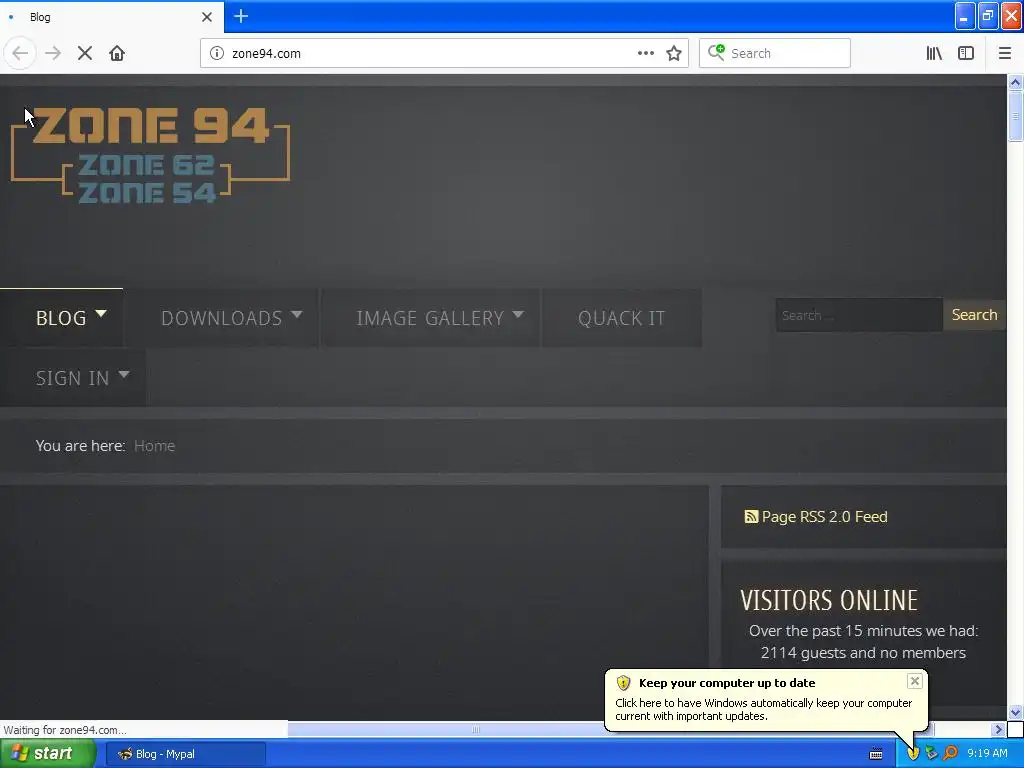This screenshot has width=1024, height=768.
Task: Click the Windows security shield tray icon
Action: point(913,753)
